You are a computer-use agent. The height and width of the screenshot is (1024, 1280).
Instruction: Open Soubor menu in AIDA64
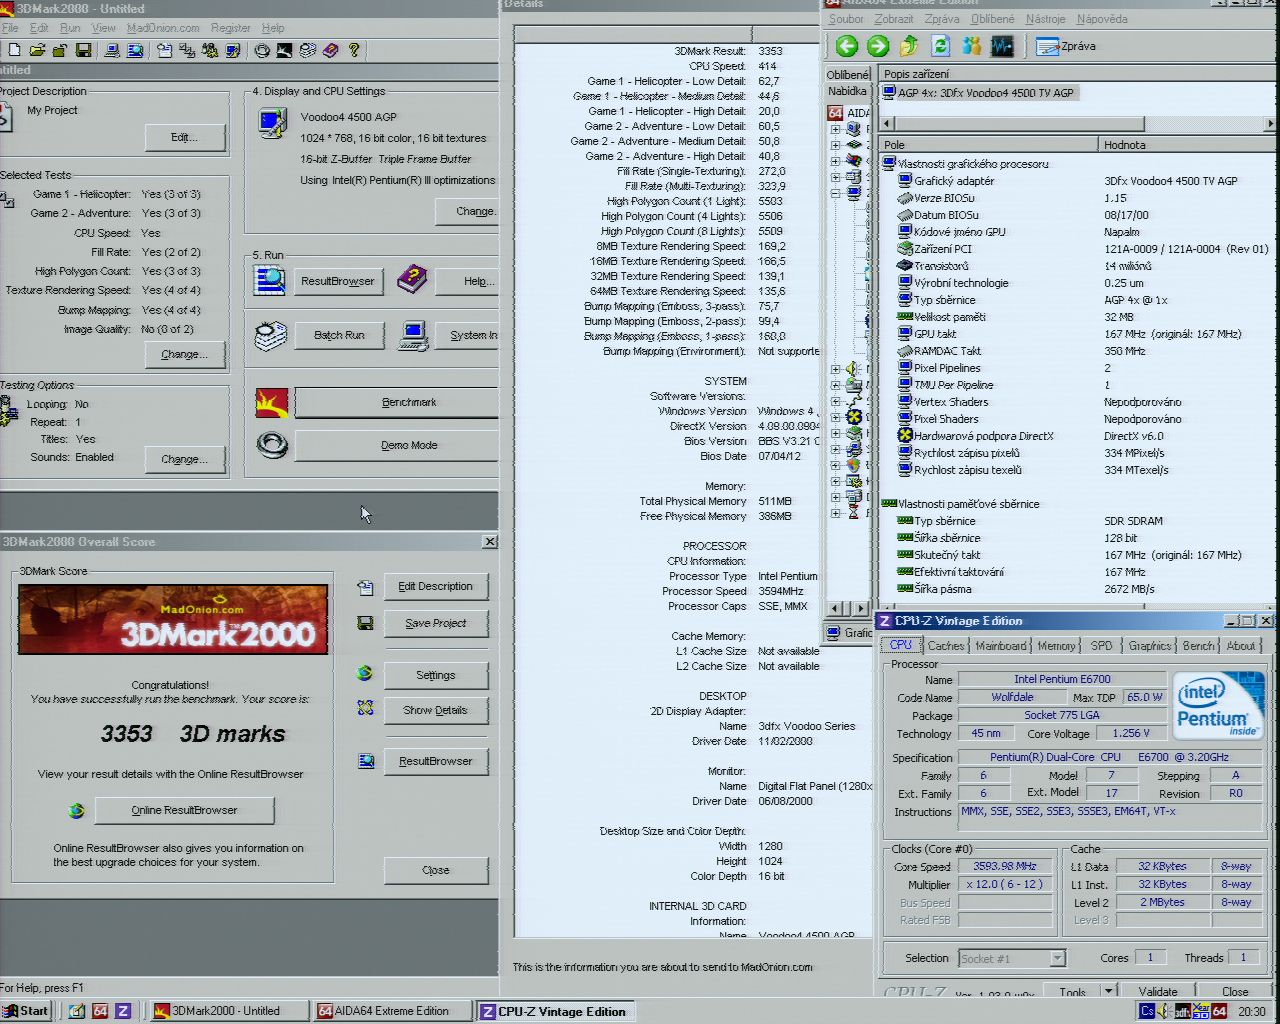pos(846,19)
